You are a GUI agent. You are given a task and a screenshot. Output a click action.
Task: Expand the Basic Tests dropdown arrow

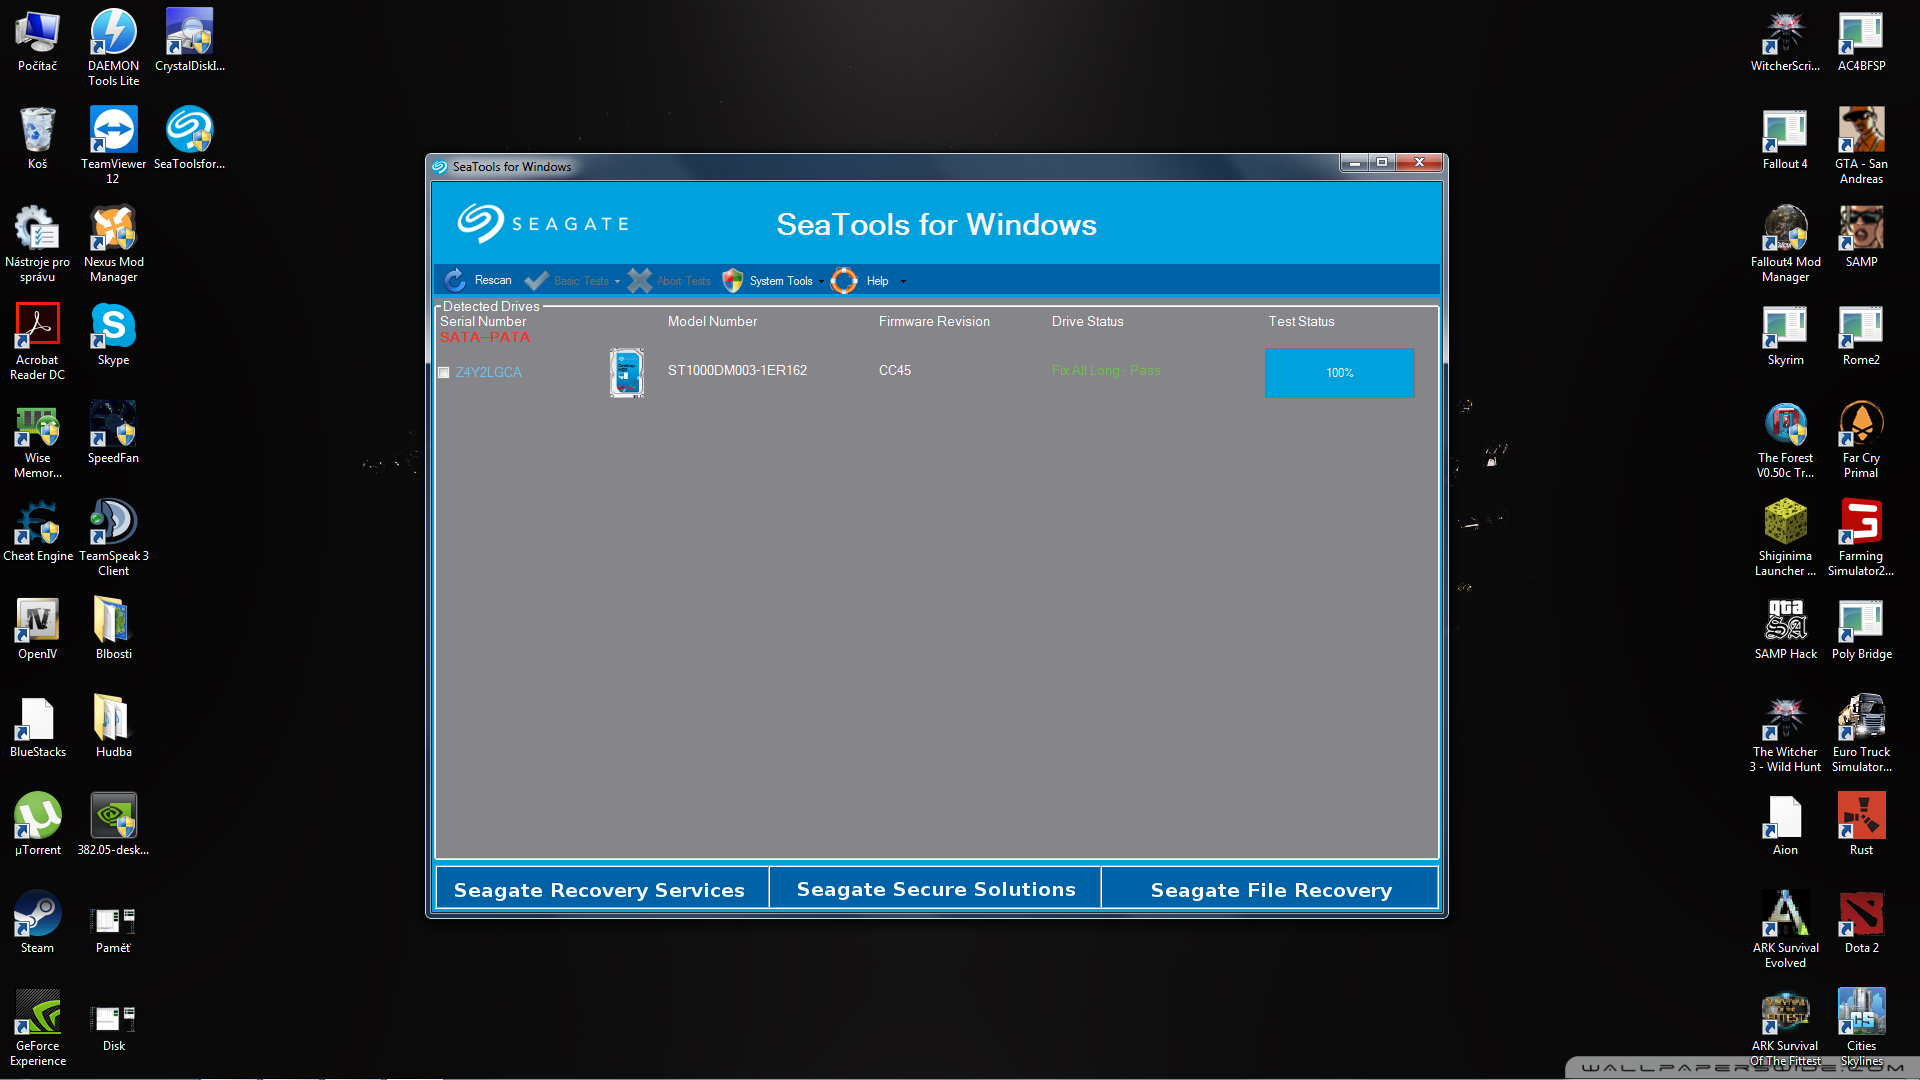click(617, 282)
